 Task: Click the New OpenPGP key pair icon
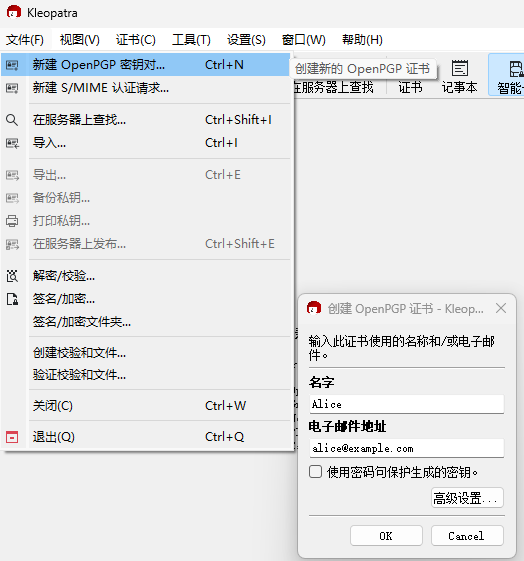coord(12,65)
